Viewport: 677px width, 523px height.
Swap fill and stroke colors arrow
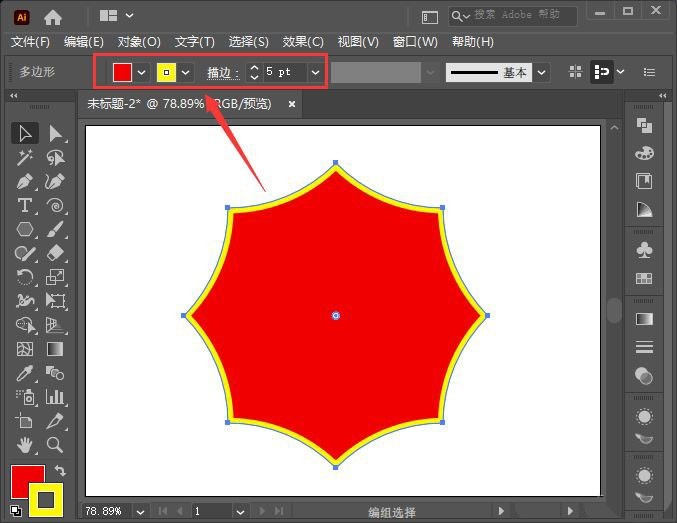[60, 470]
